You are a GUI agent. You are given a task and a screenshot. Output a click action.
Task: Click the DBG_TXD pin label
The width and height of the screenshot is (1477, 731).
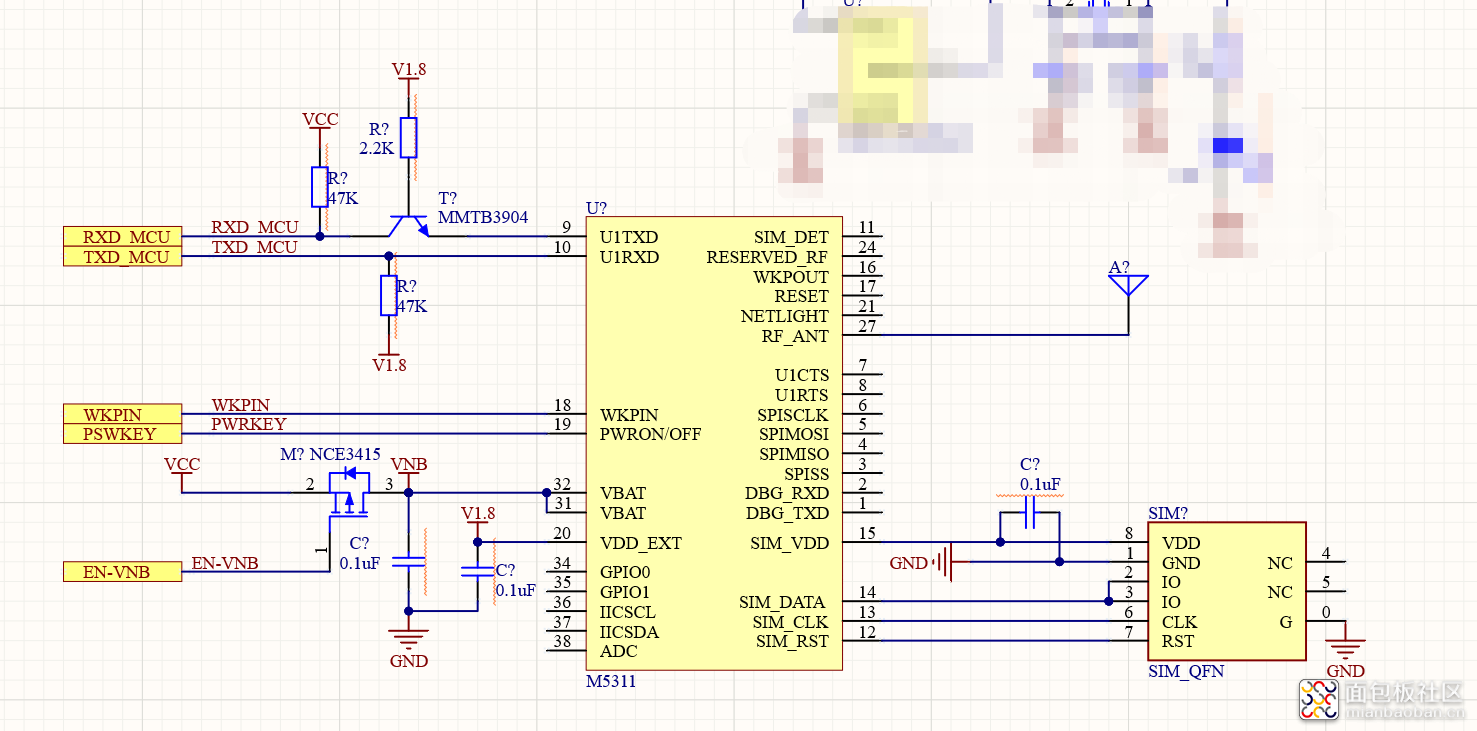click(x=787, y=514)
